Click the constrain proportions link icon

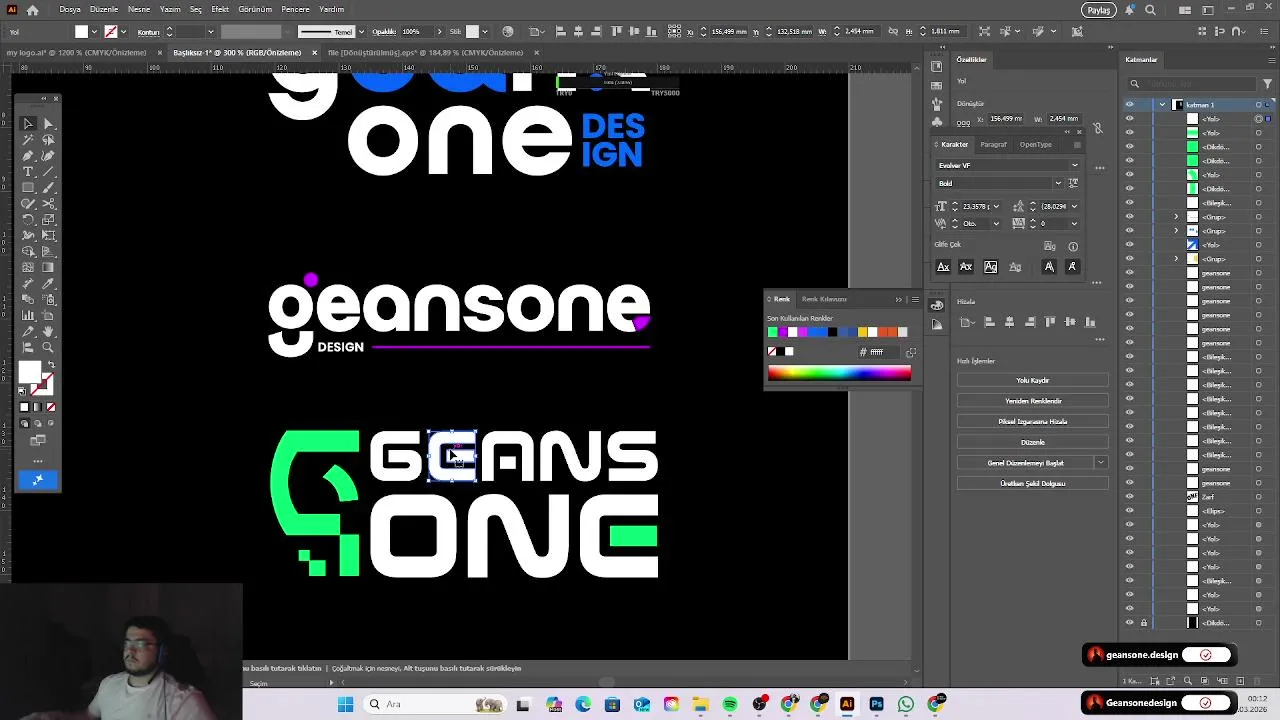[1098, 128]
